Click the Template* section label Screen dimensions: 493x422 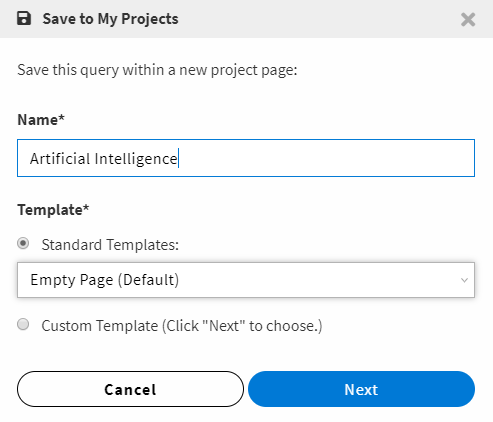click(x=53, y=210)
